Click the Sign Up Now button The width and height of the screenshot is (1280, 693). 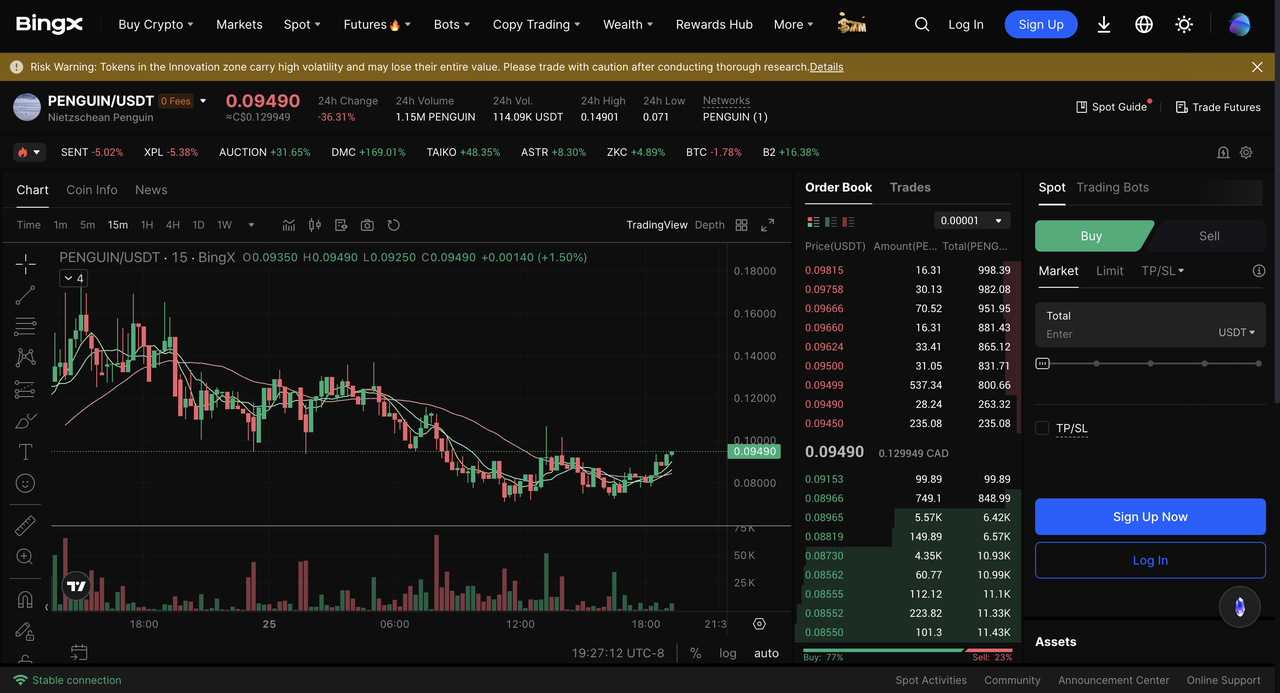coord(1150,517)
